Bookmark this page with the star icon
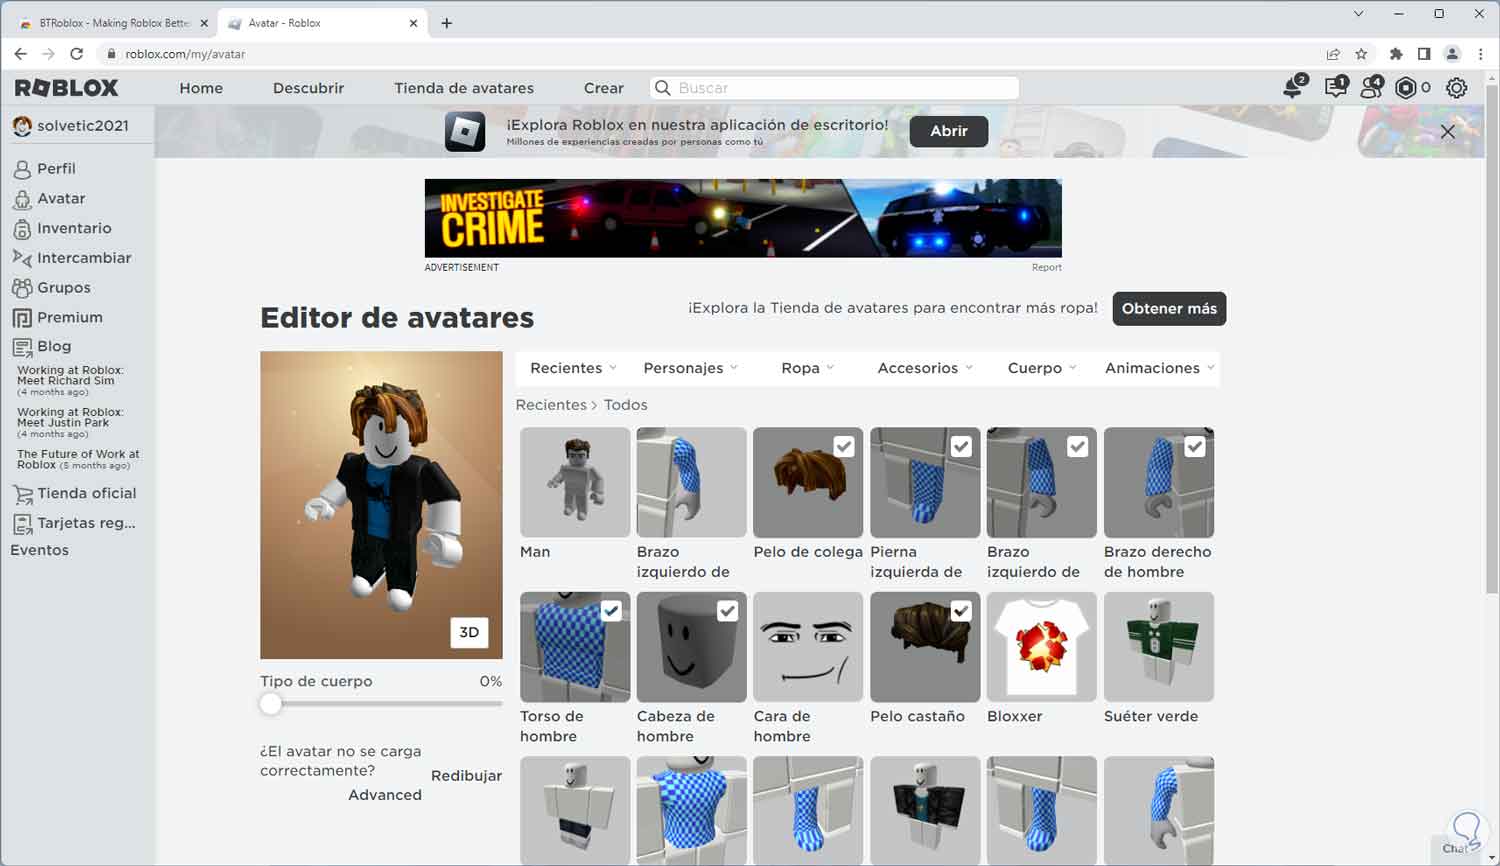1500x866 pixels. coord(1361,54)
